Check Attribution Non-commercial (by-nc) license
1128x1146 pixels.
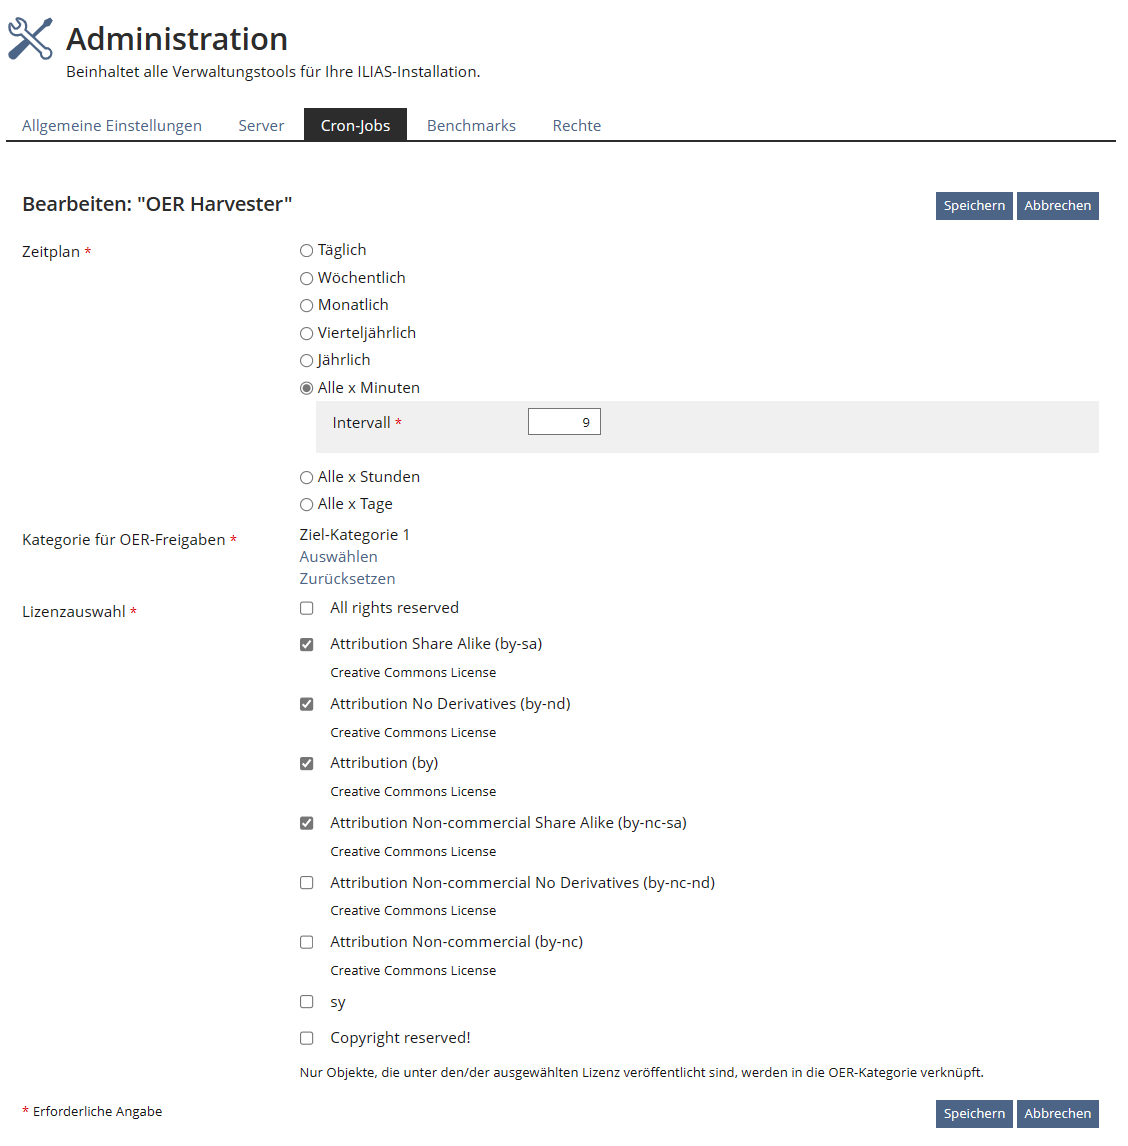coord(307,942)
